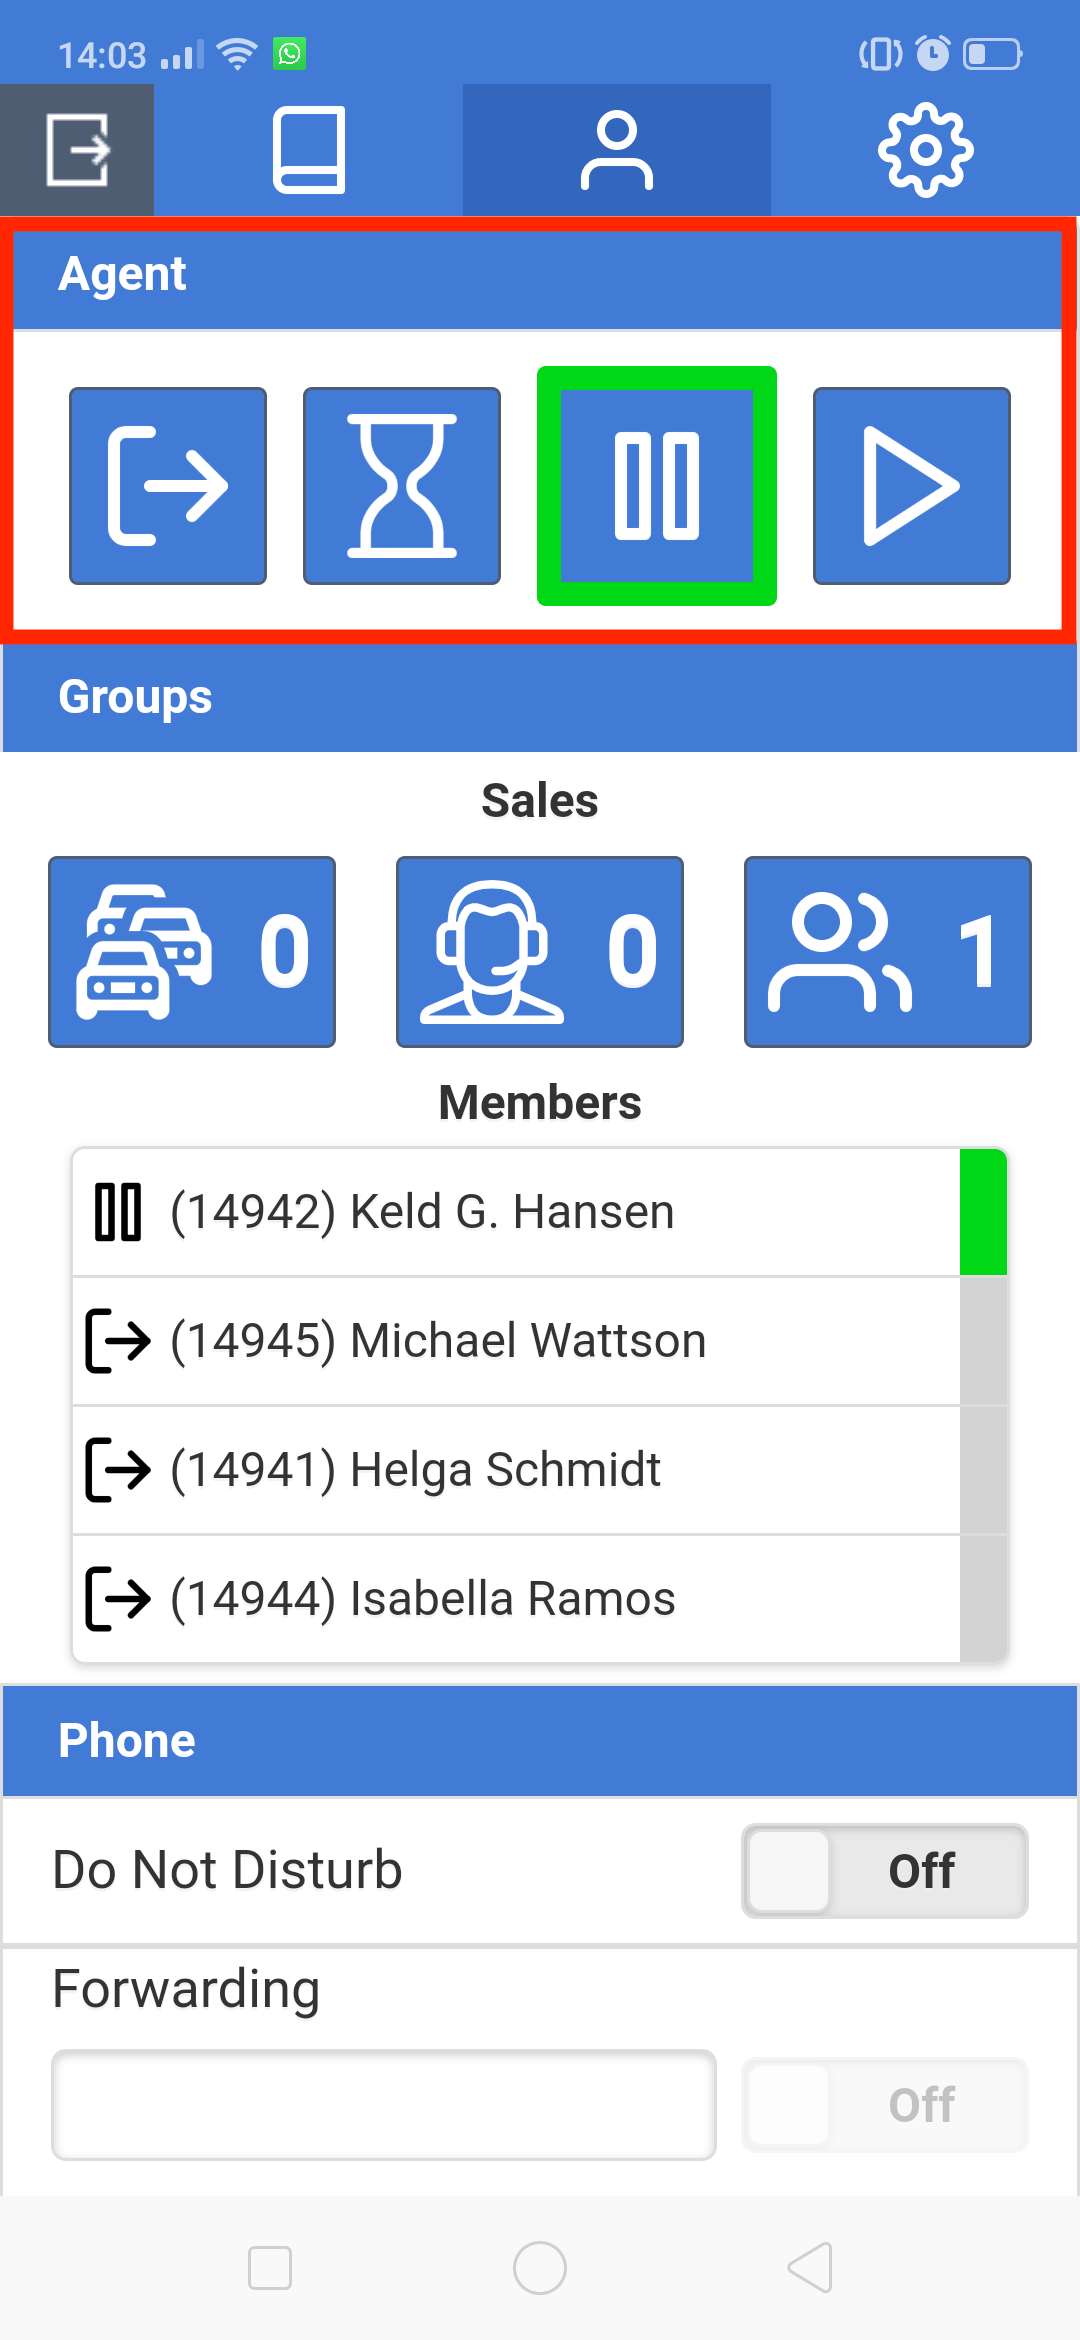Screen dimensions: 1080x2340
Task: Click green status bar beside Keld Hansen
Action: pos(983,1212)
